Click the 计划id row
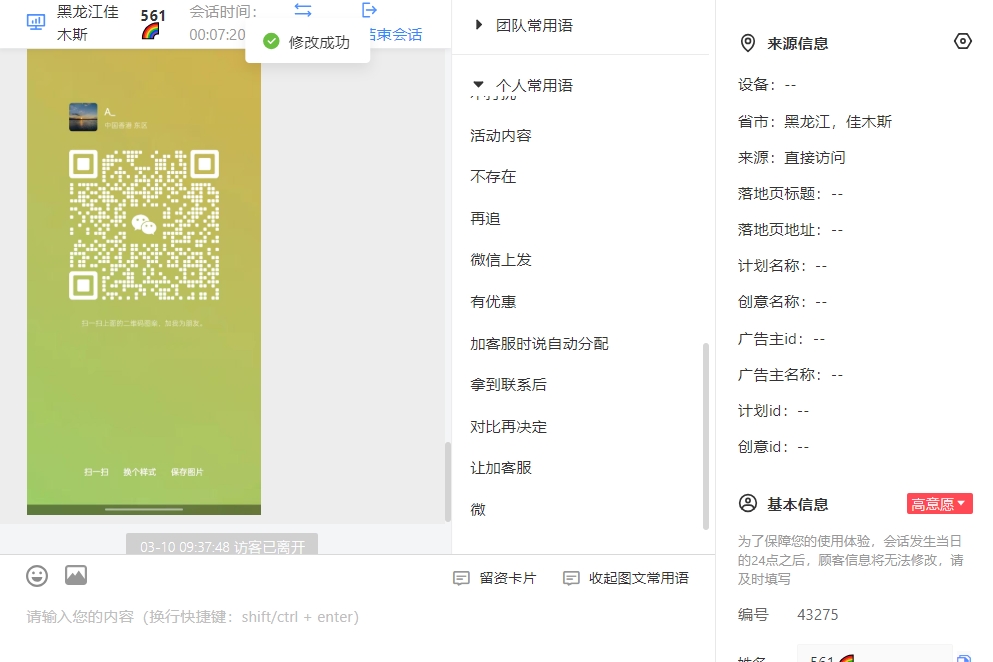Viewport: 993px width, 662px height. [x=773, y=411]
